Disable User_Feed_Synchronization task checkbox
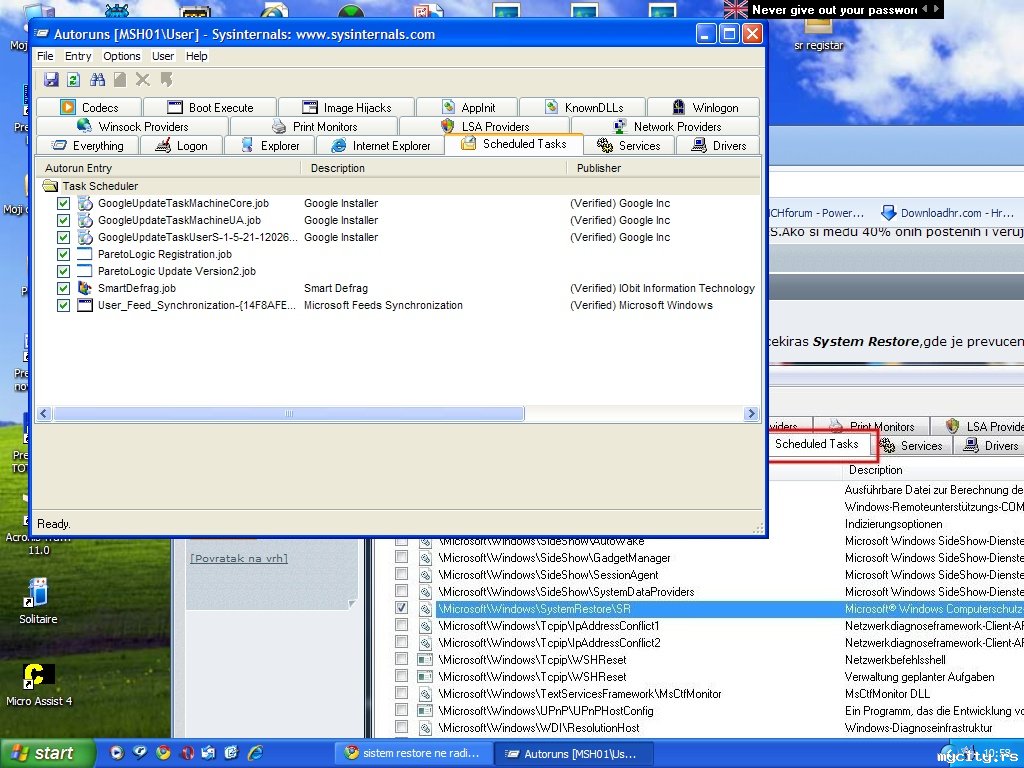The width and height of the screenshot is (1024, 768). tap(63, 305)
